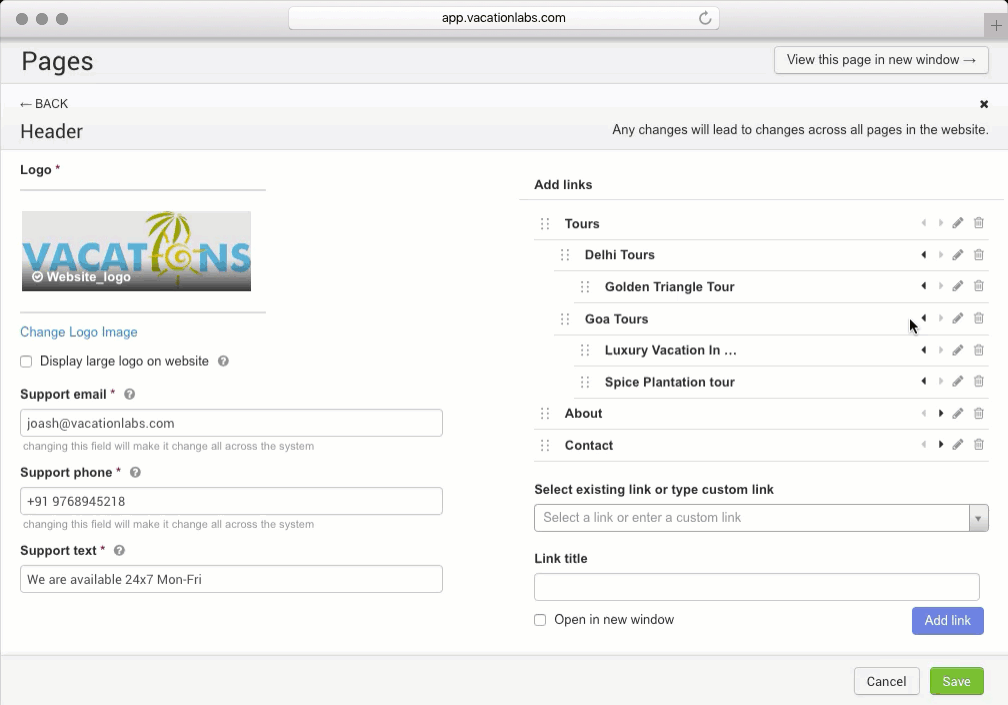Edit the Golden Triangle Tour link
1008x705 pixels.
click(x=957, y=286)
